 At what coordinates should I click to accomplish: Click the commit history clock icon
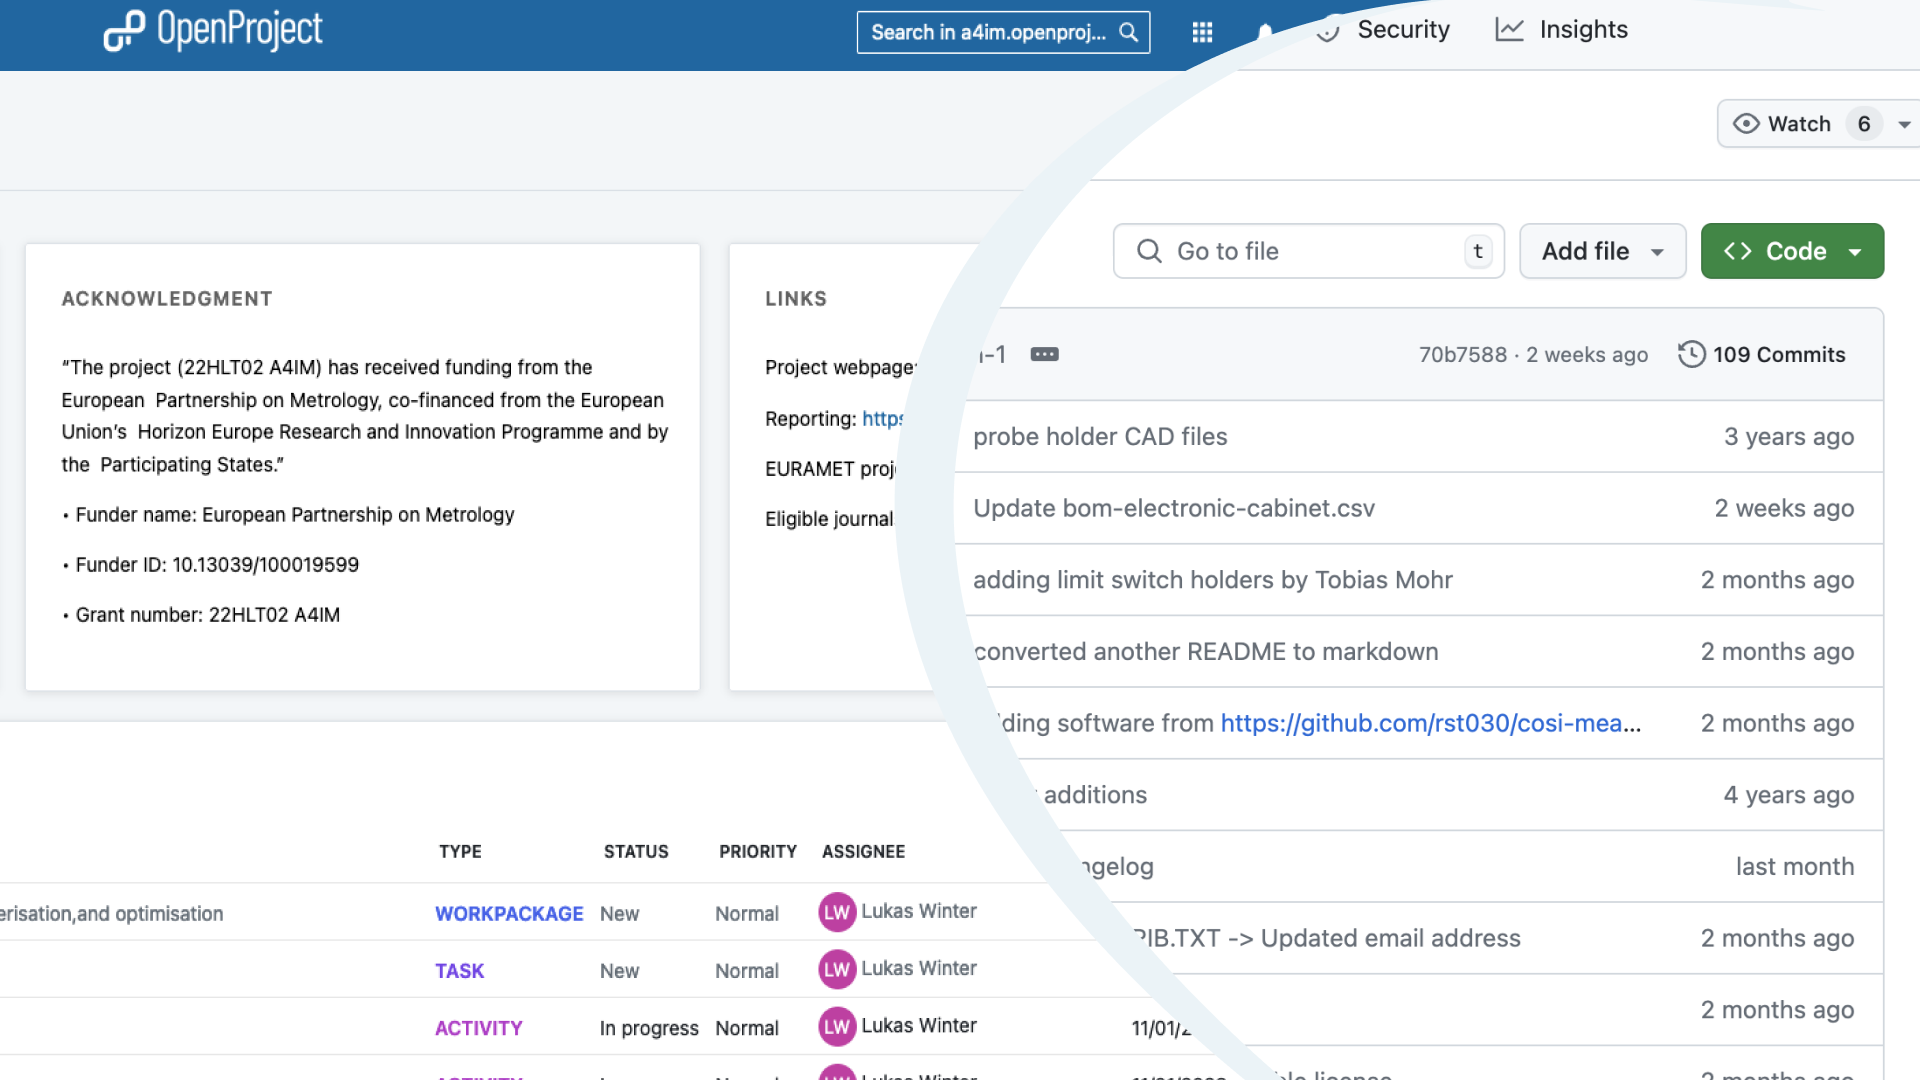point(1691,354)
